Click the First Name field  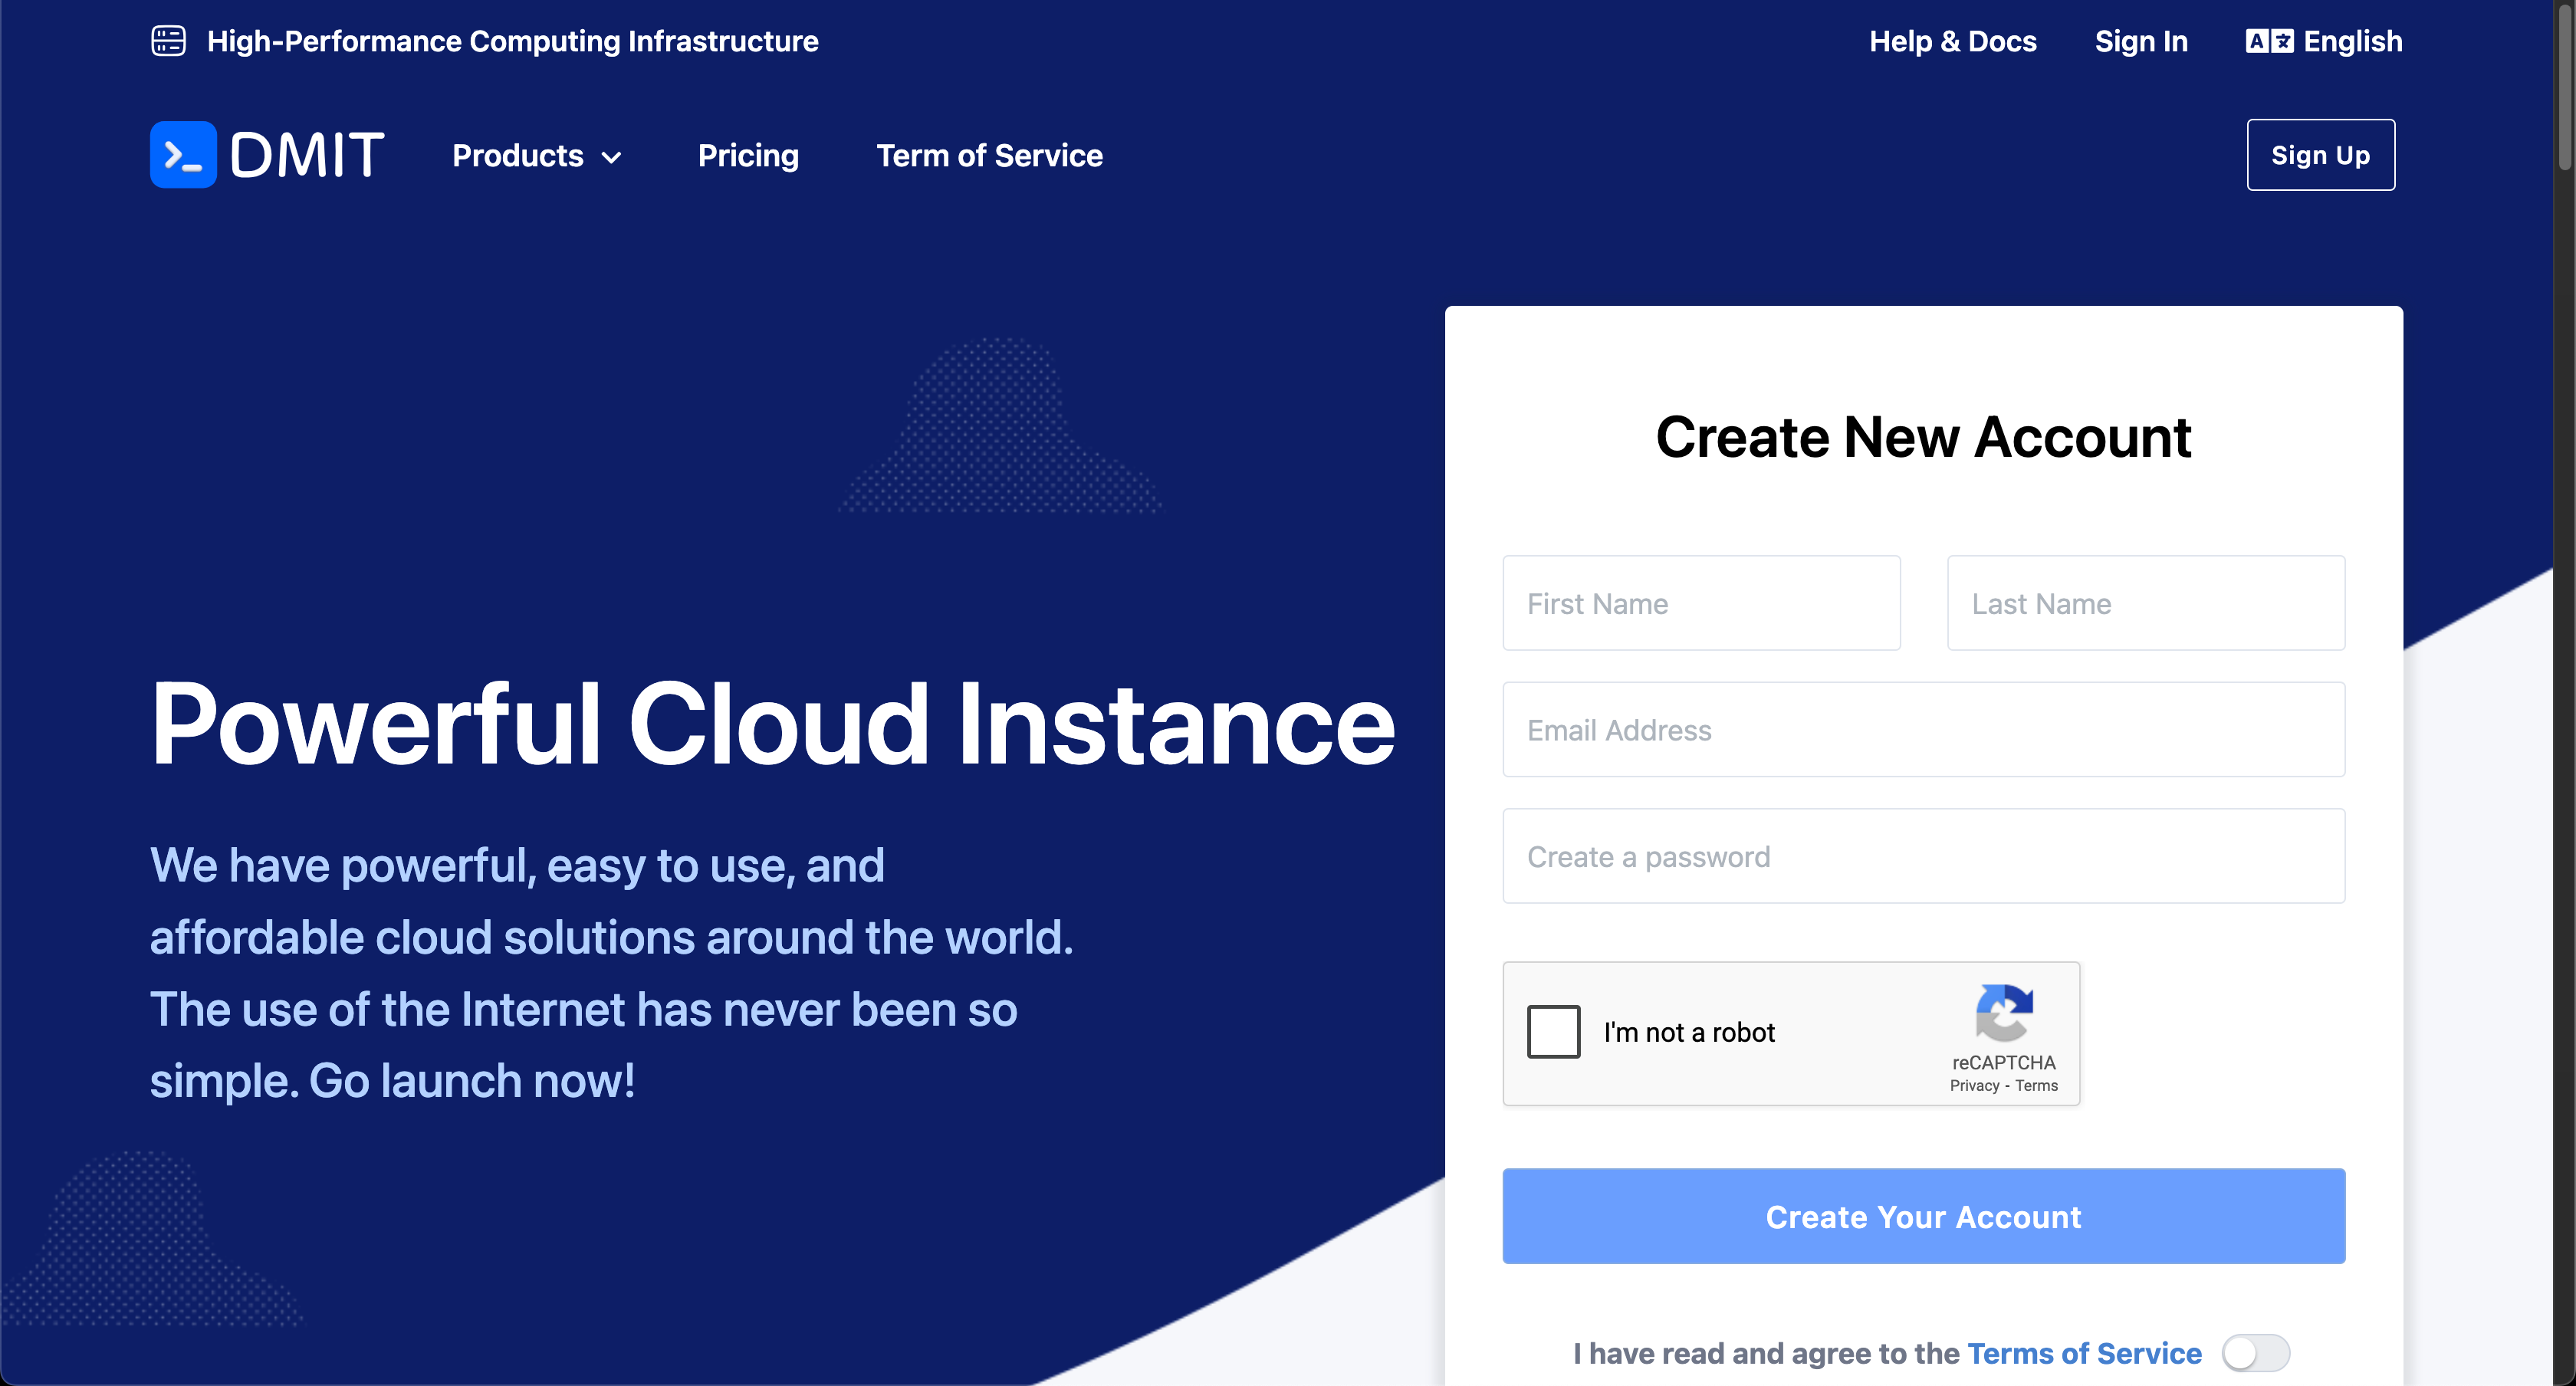tap(1701, 604)
